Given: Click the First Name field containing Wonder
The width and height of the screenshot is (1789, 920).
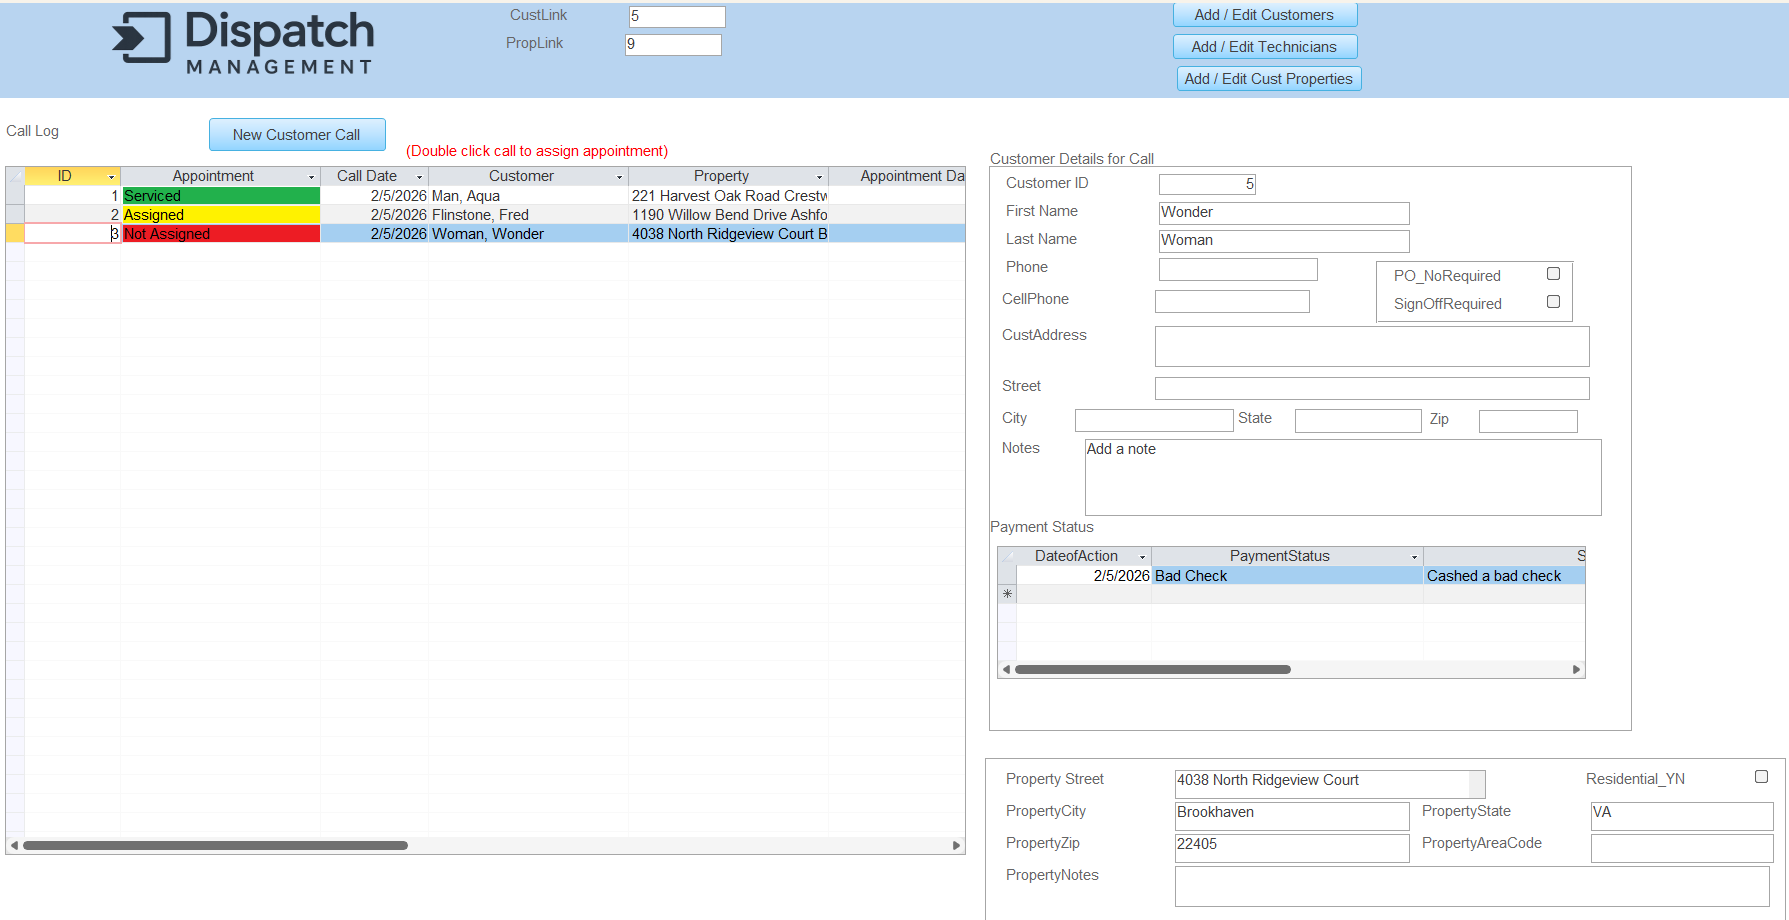Looking at the screenshot, I should point(1284,213).
